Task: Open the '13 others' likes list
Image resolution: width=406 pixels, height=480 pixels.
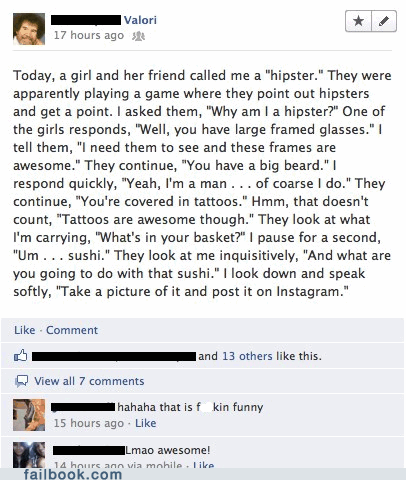Action: 247,356
